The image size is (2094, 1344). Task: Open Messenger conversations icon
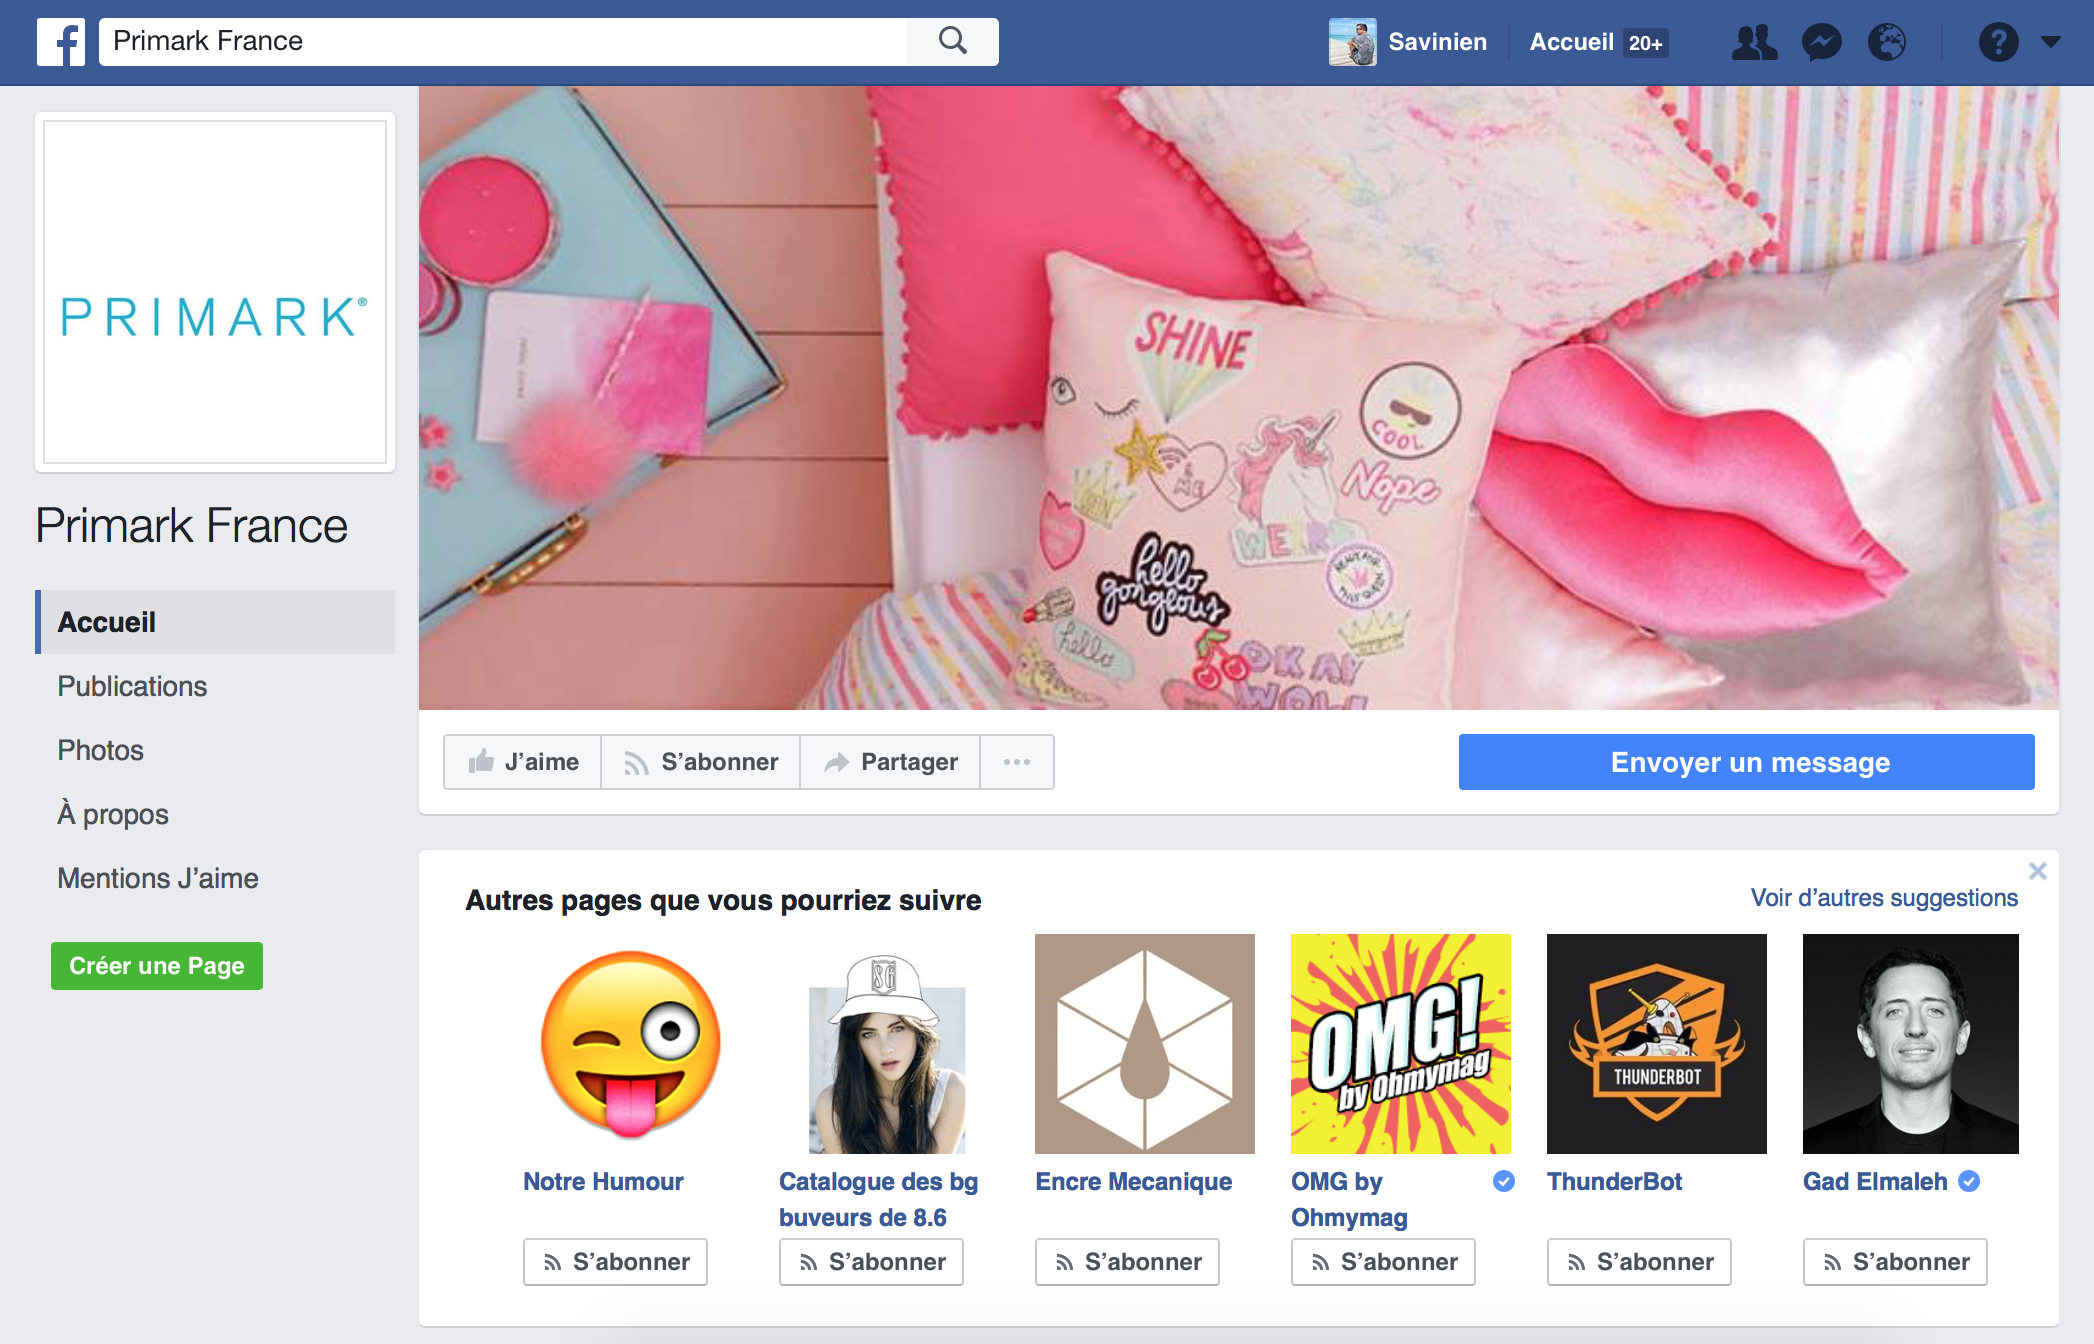1822,42
